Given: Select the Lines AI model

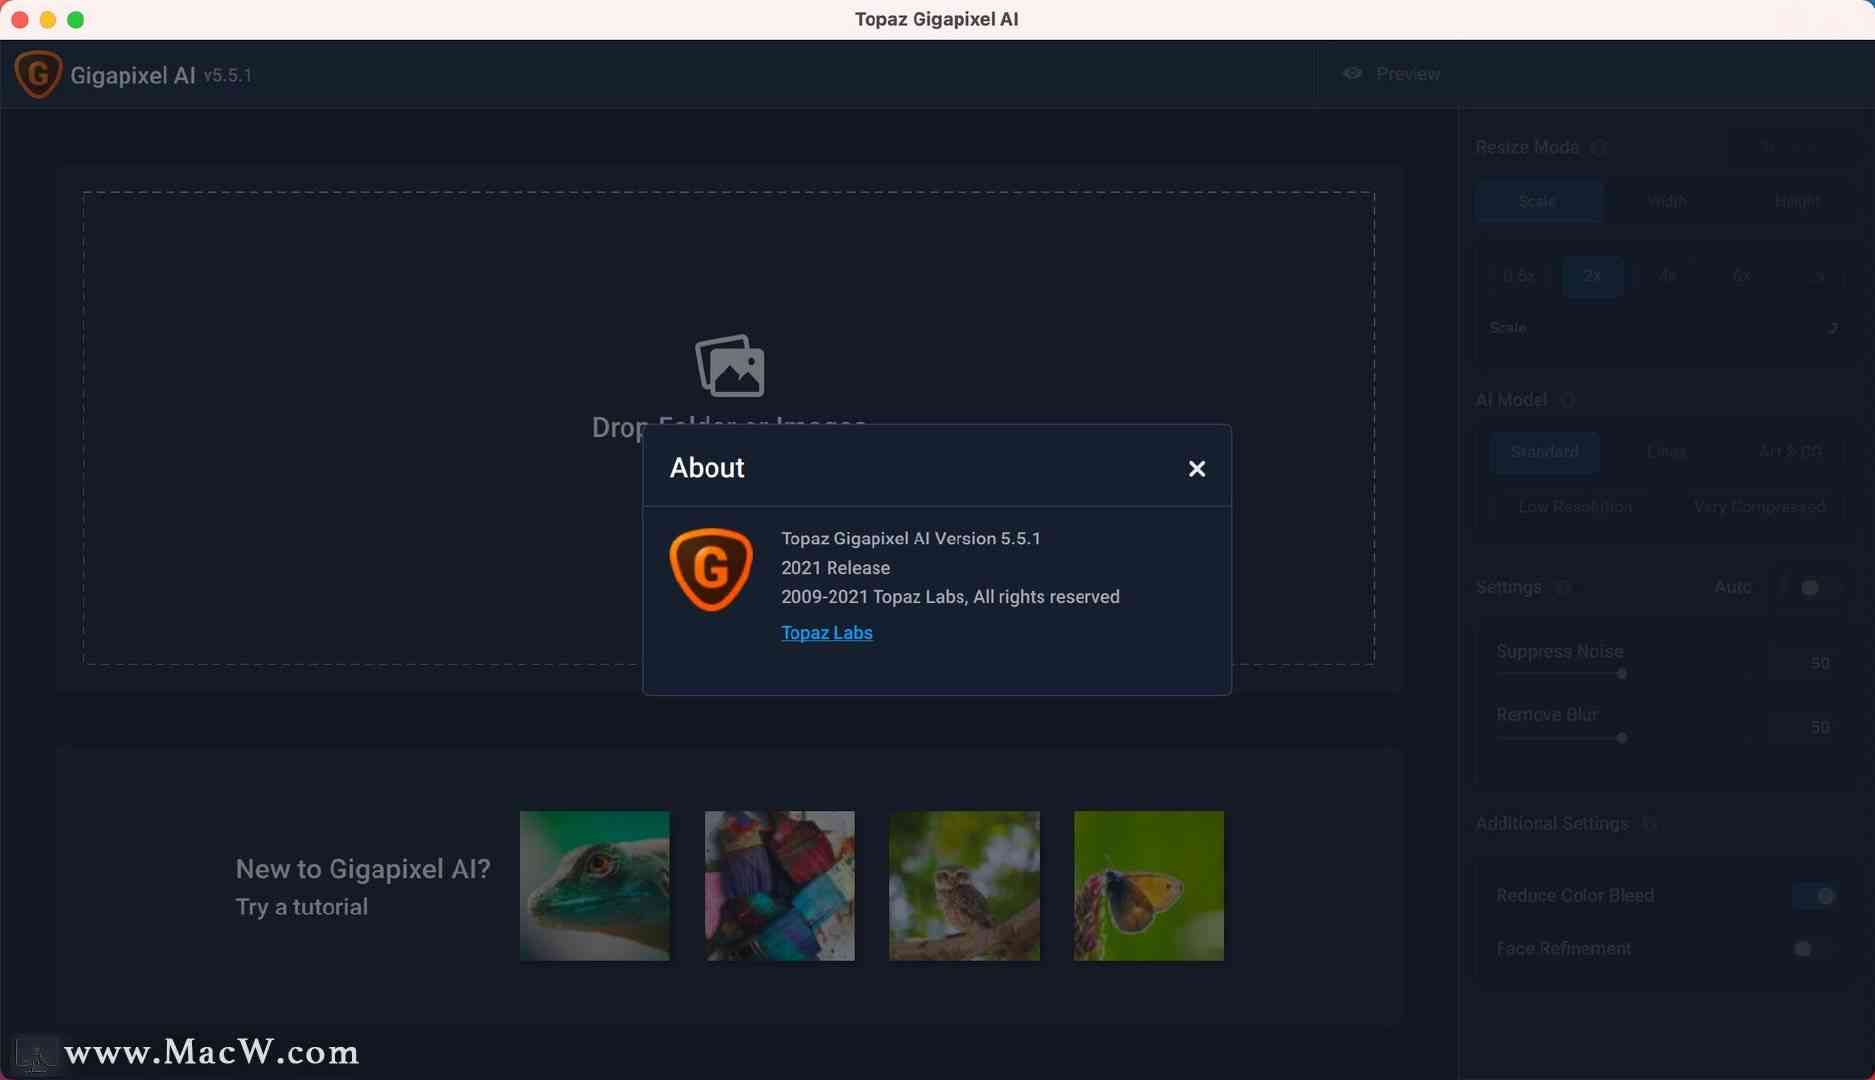Looking at the screenshot, I should [1666, 452].
